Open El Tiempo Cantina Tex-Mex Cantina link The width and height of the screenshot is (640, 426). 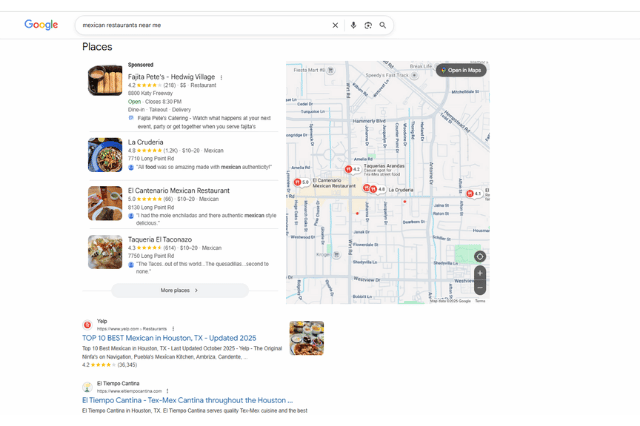pos(187,400)
